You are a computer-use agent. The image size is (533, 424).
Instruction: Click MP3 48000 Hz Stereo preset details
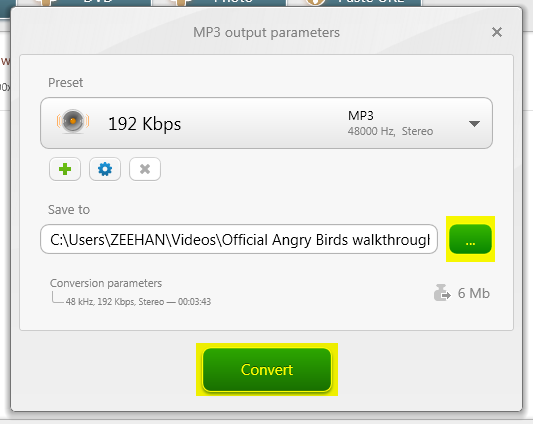point(390,123)
